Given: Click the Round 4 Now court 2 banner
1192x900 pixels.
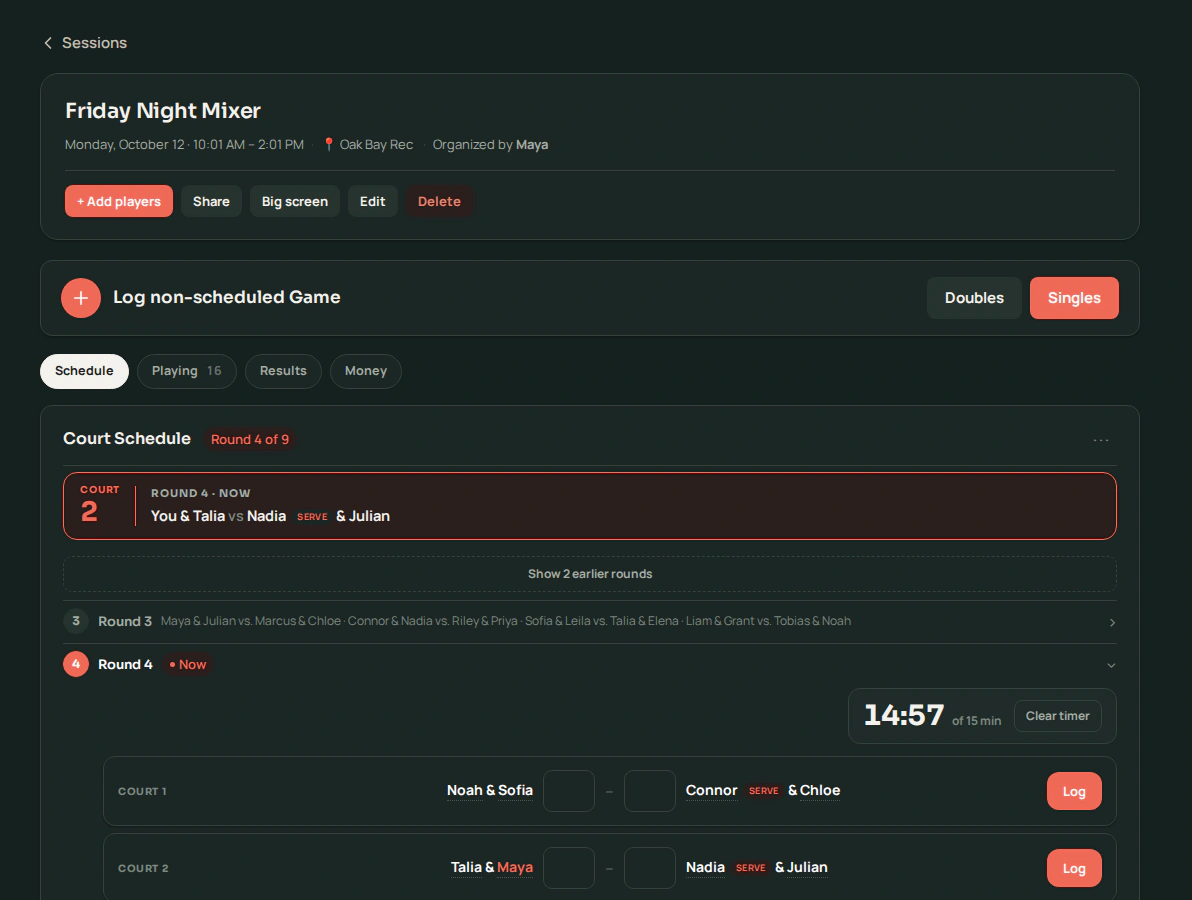Looking at the screenshot, I should click(x=590, y=506).
